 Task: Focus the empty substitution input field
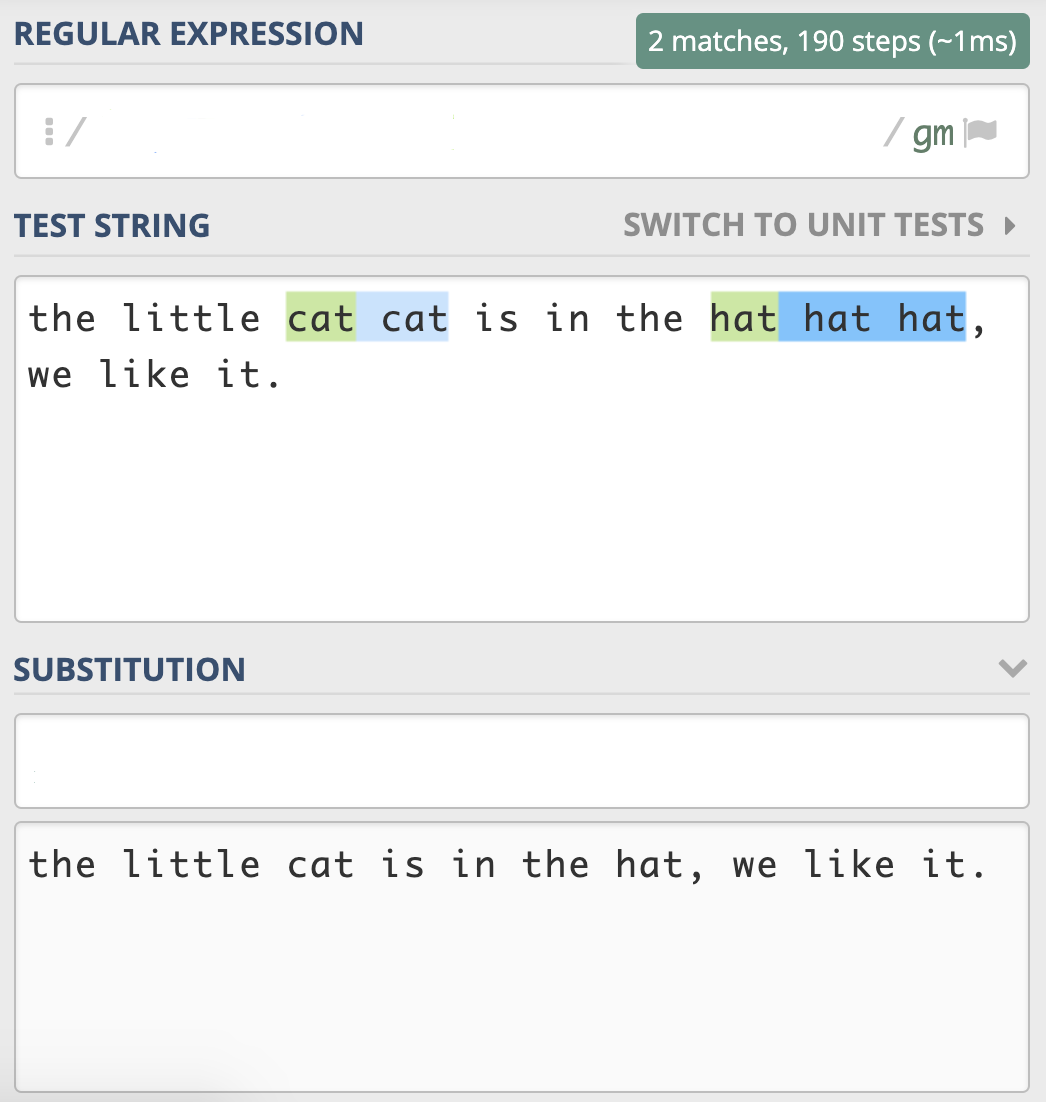coord(520,761)
